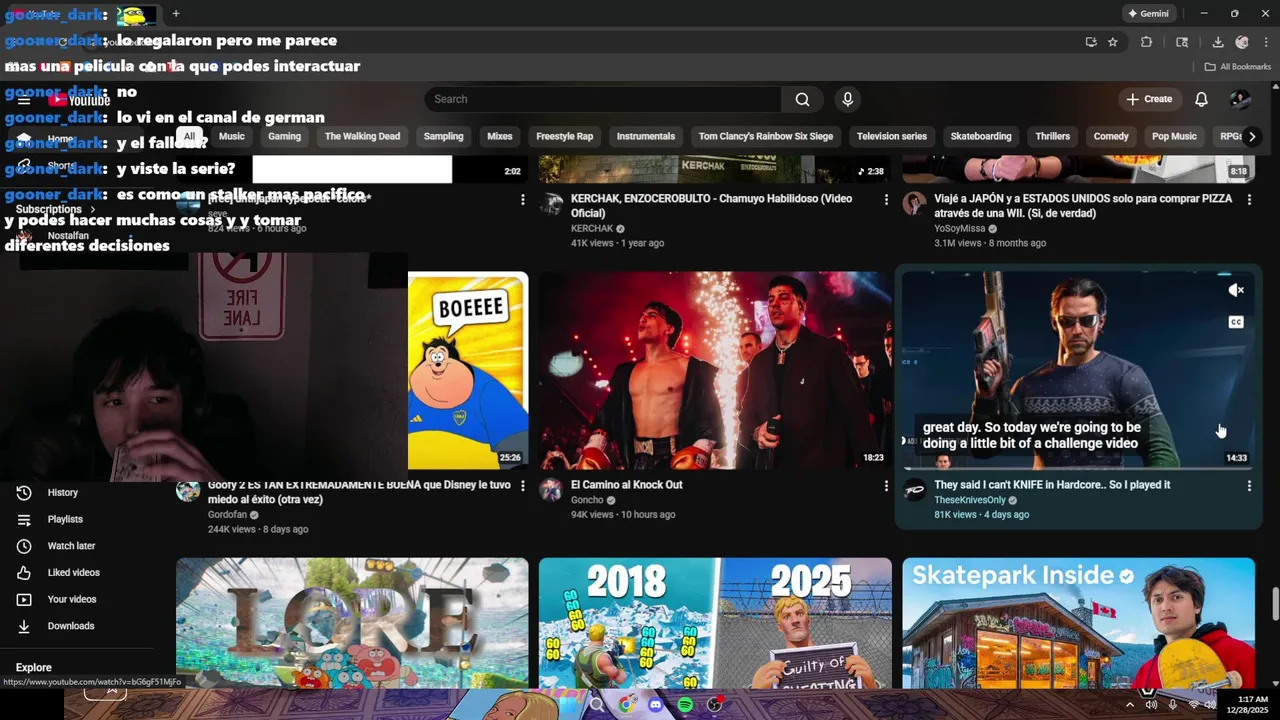Open options for Goofy 2 video
1280x720 pixels.
point(522,486)
